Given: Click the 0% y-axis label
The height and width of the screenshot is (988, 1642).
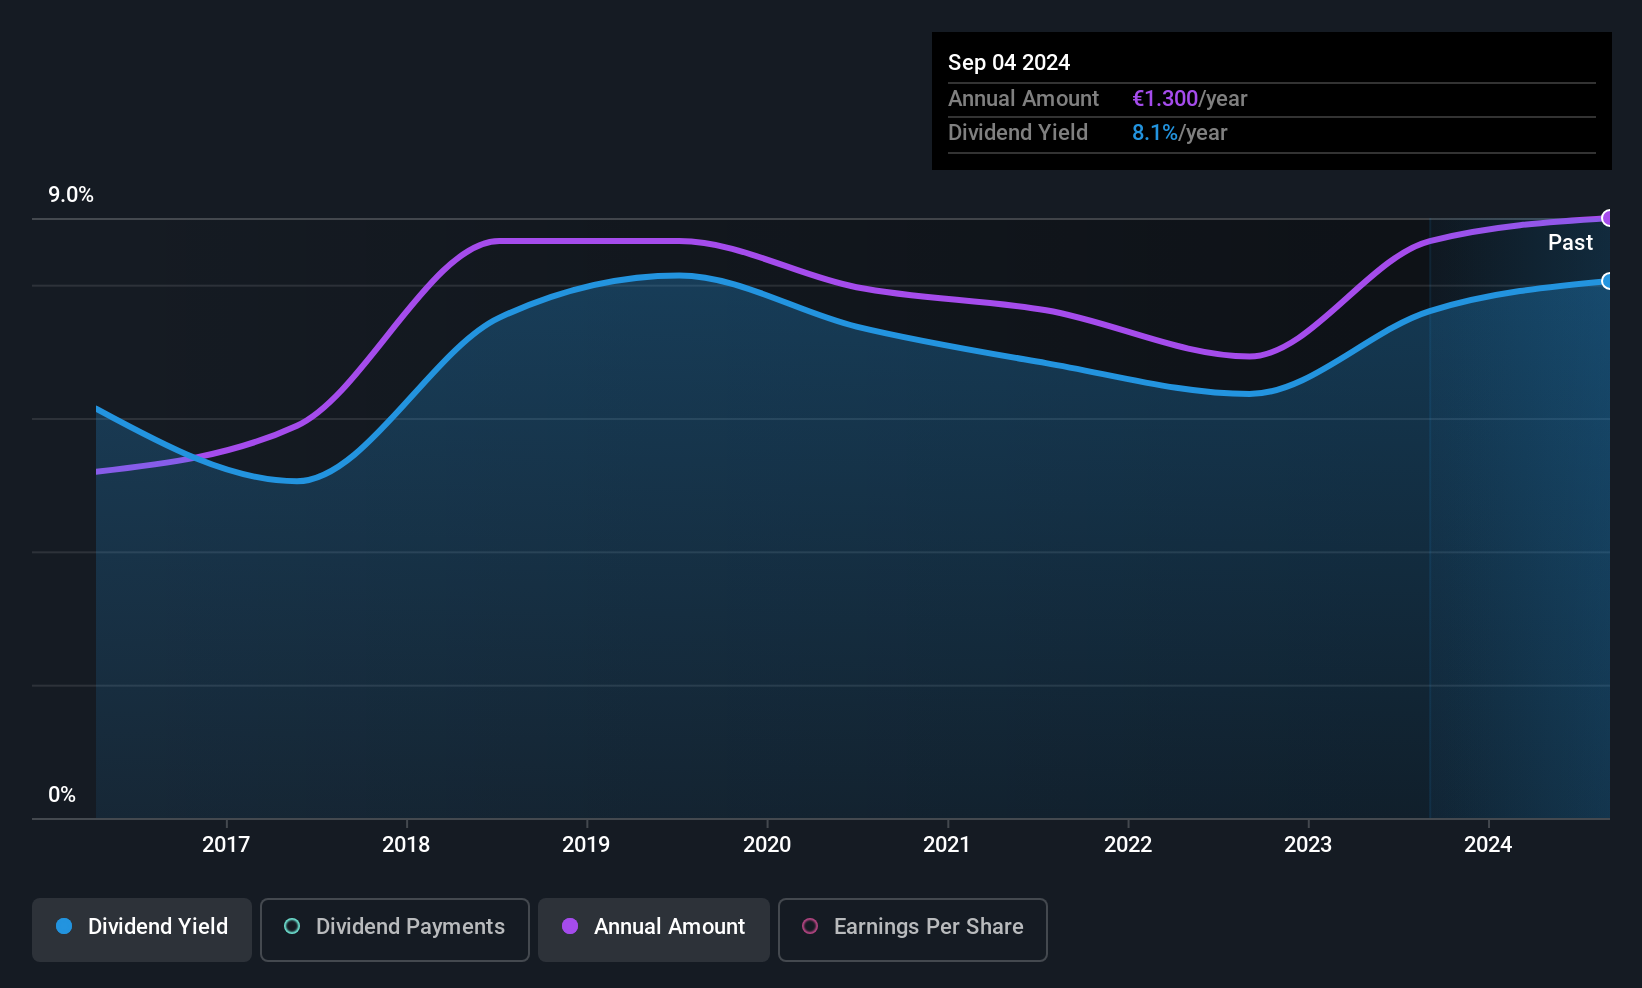Looking at the screenshot, I should (x=62, y=795).
